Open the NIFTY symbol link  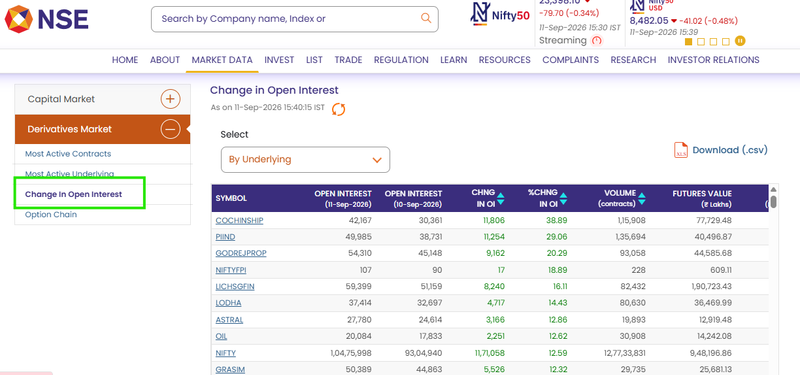click(x=226, y=353)
